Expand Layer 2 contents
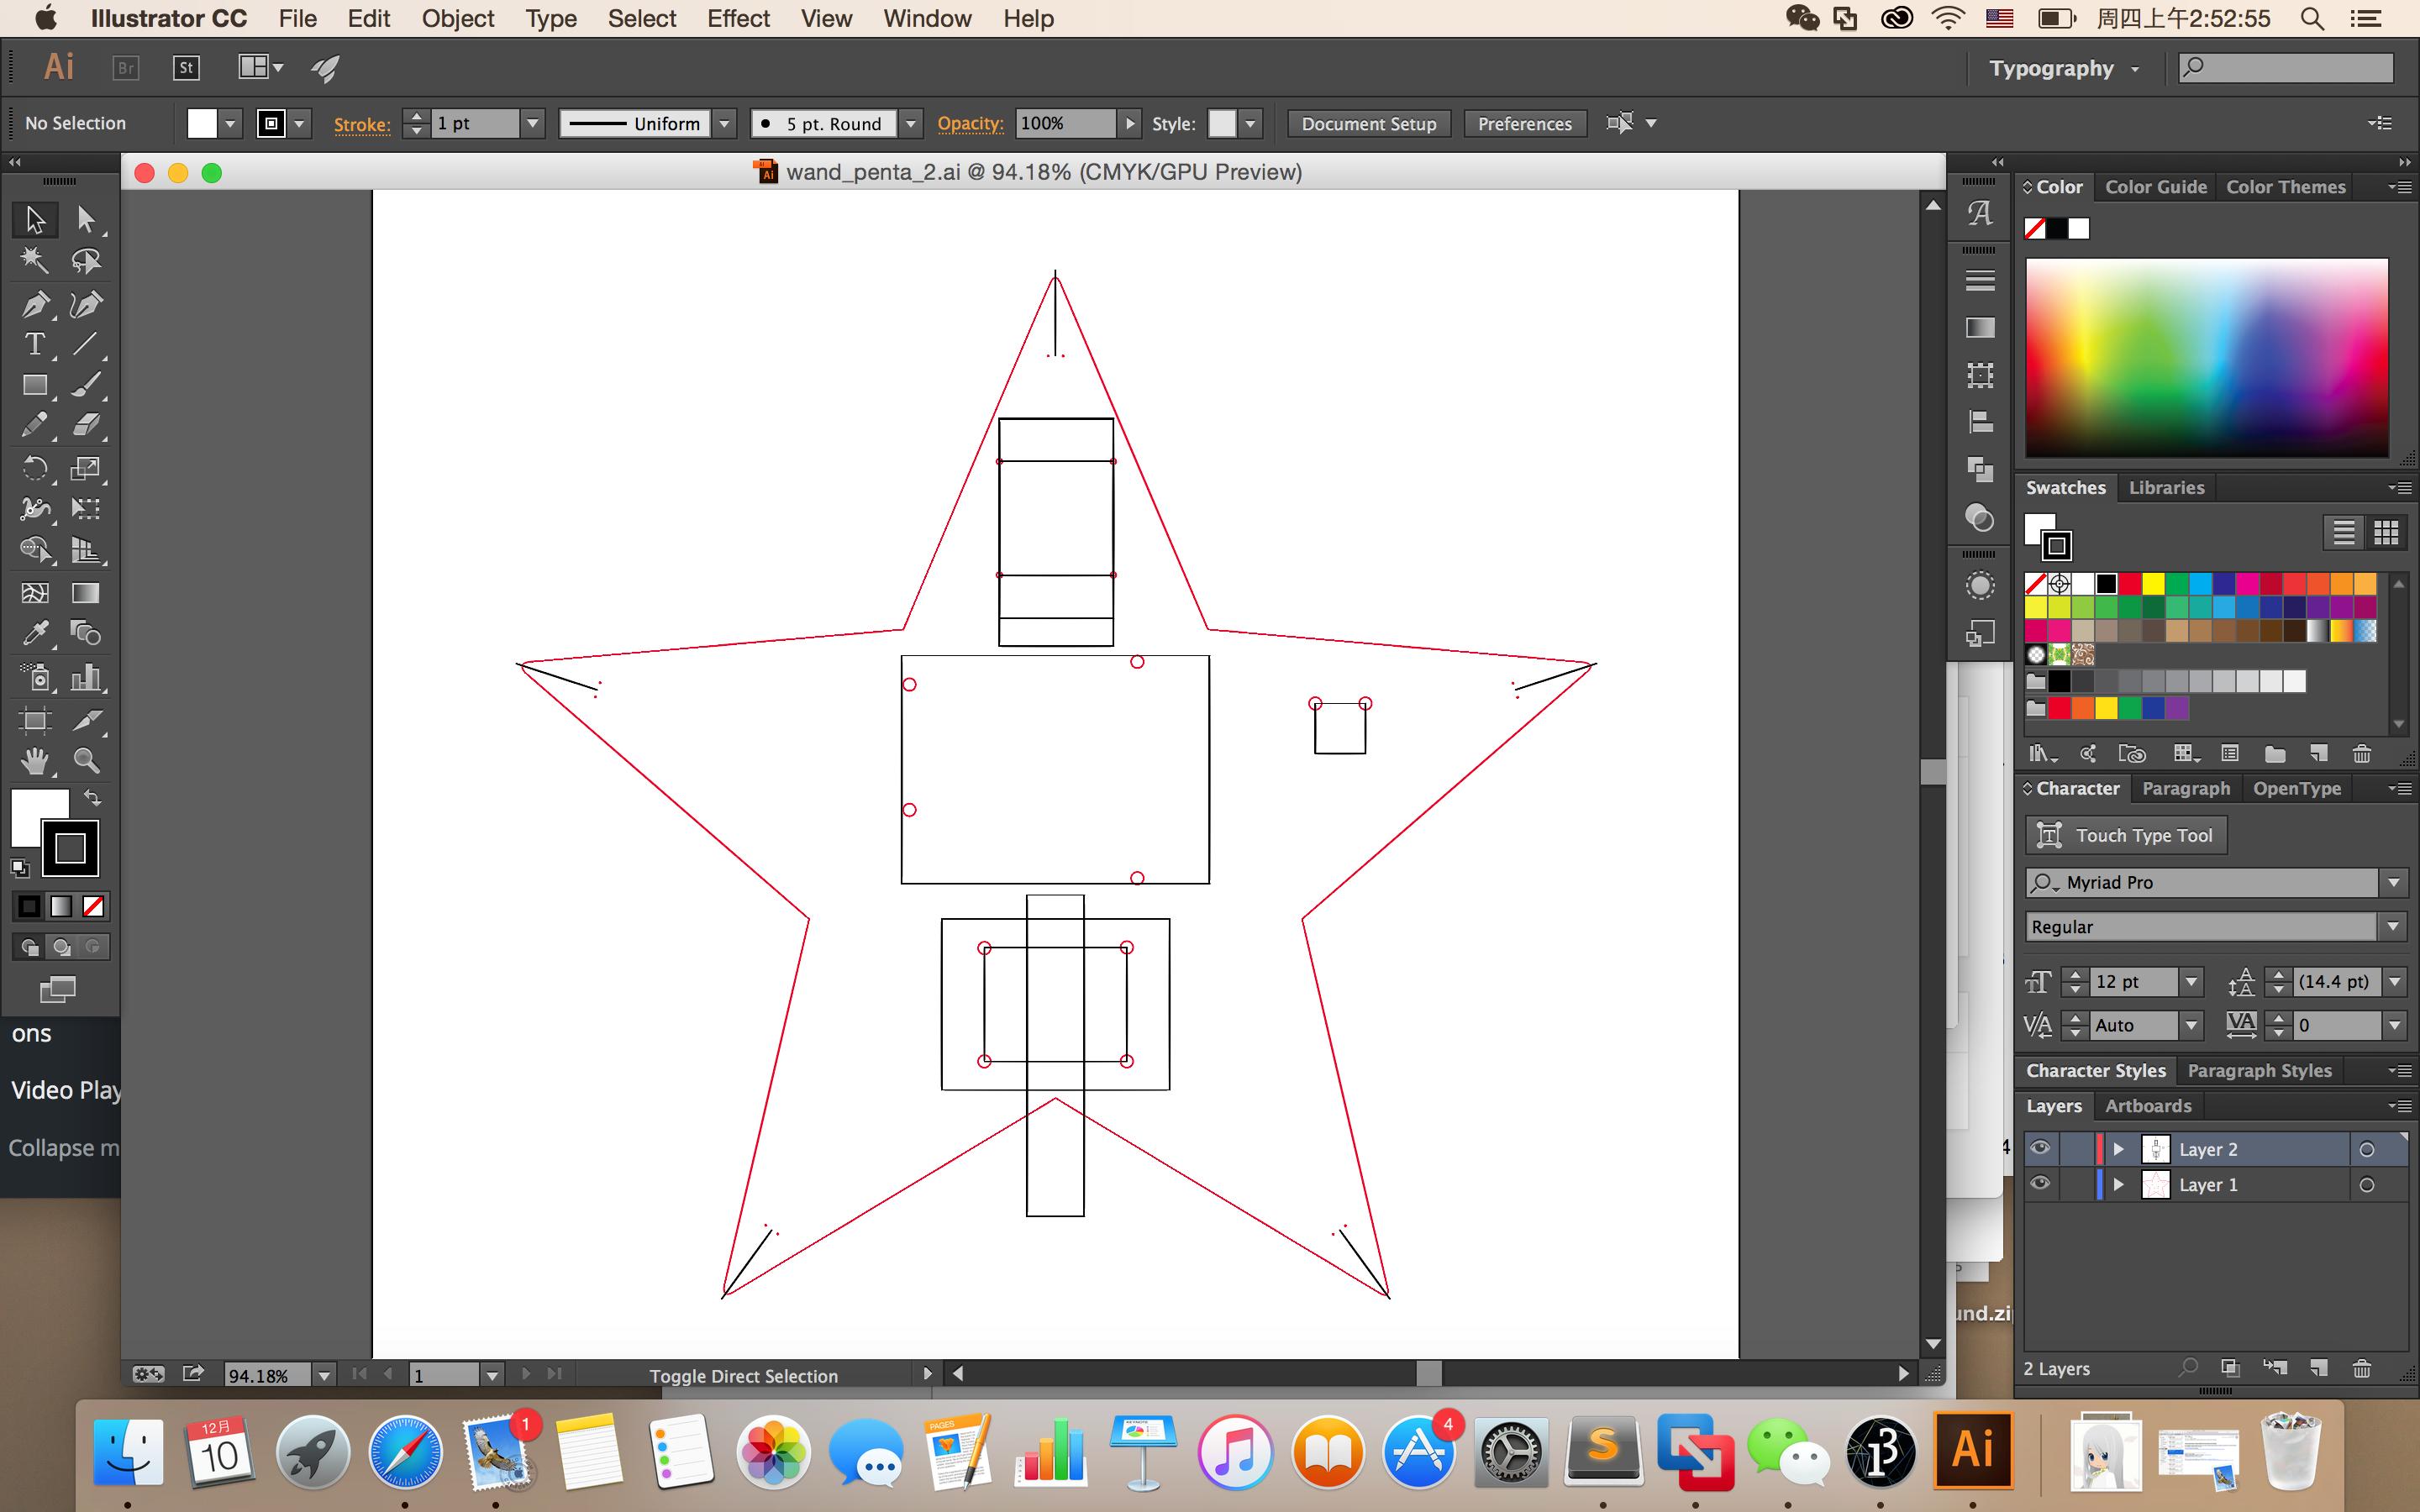The width and height of the screenshot is (2420, 1512). coord(2118,1149)
